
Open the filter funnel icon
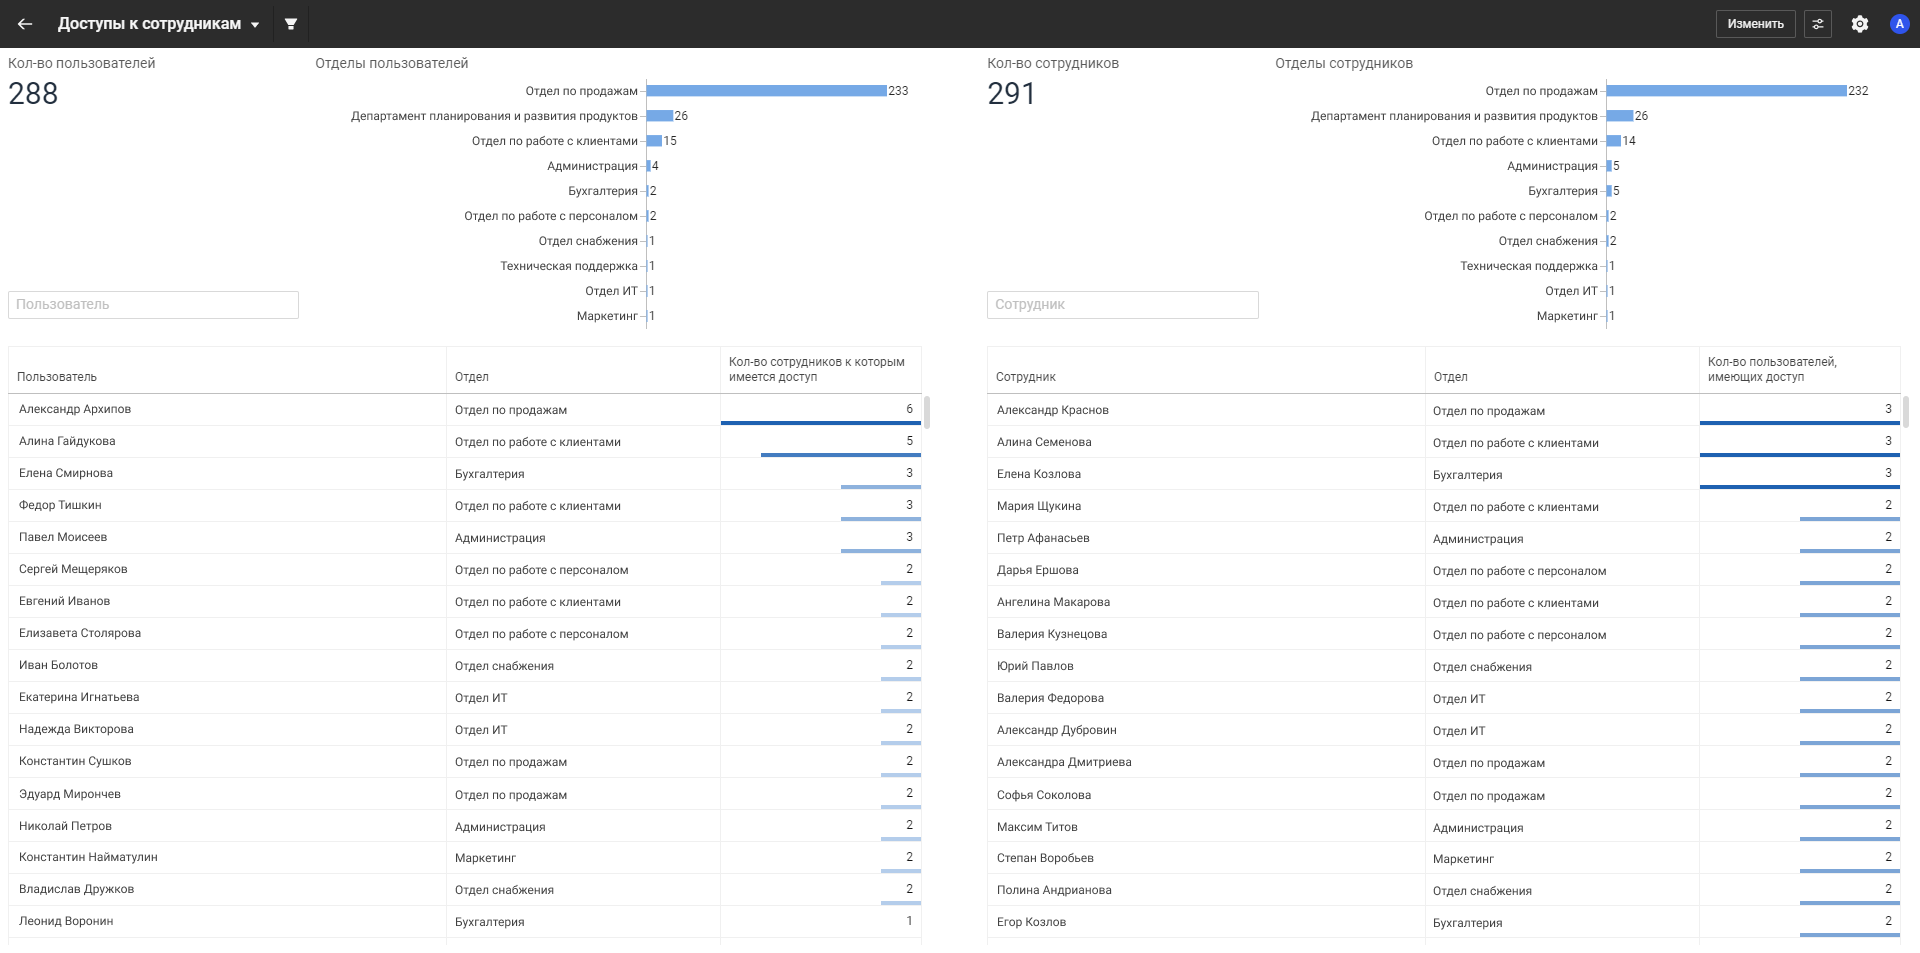click(291, 24)
